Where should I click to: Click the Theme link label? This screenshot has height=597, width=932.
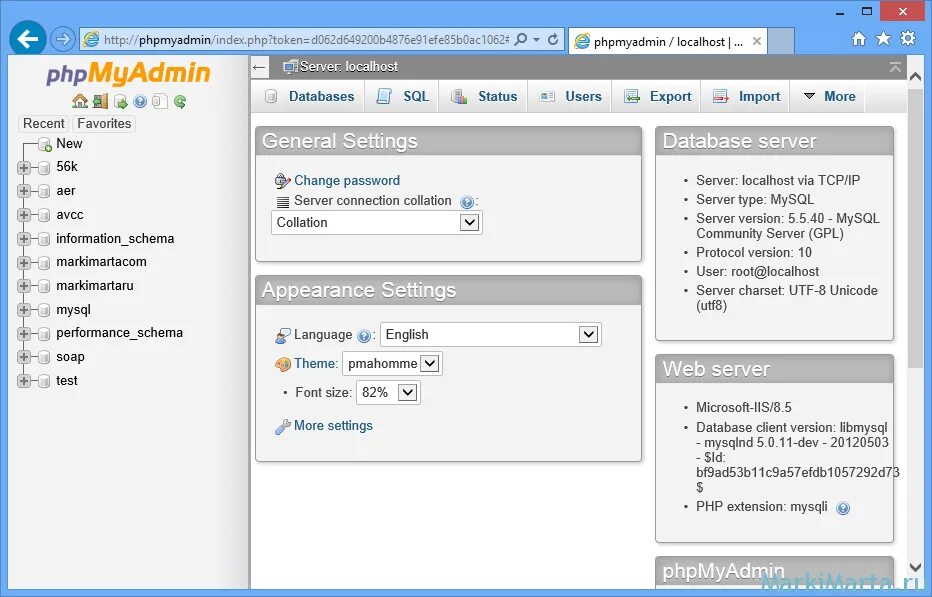pyautogui.click(x=315, y=363)
